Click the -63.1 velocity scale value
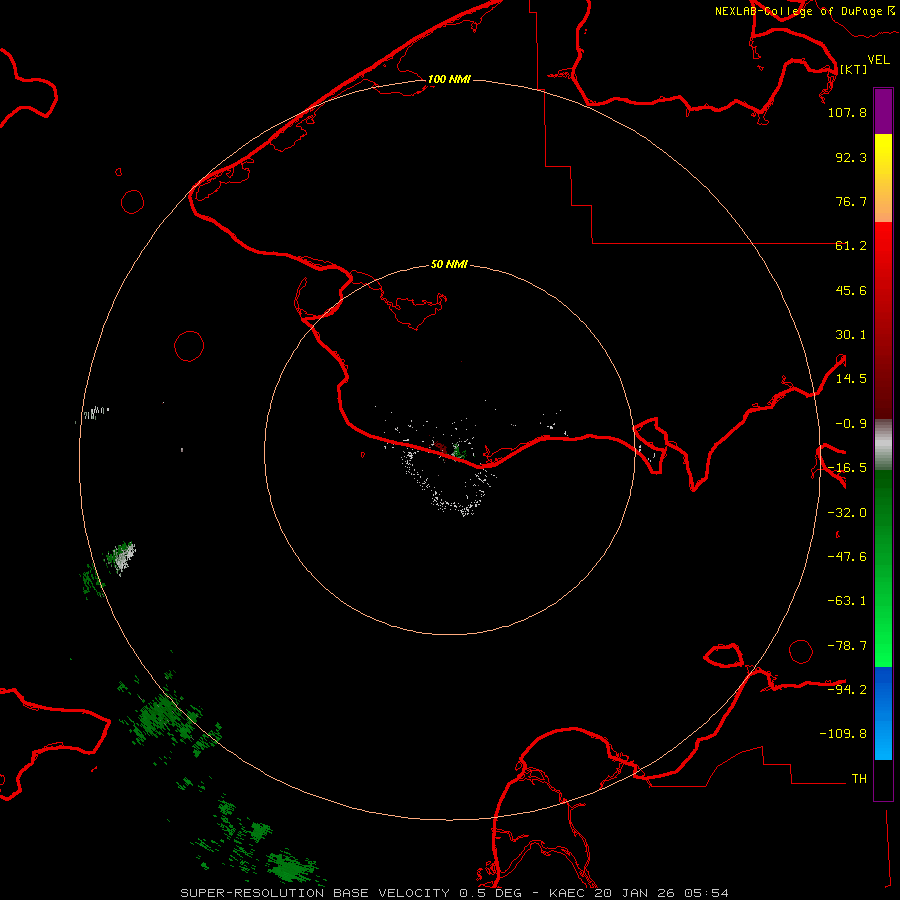The width and height of the screenshot is (900, 900). 847,601
